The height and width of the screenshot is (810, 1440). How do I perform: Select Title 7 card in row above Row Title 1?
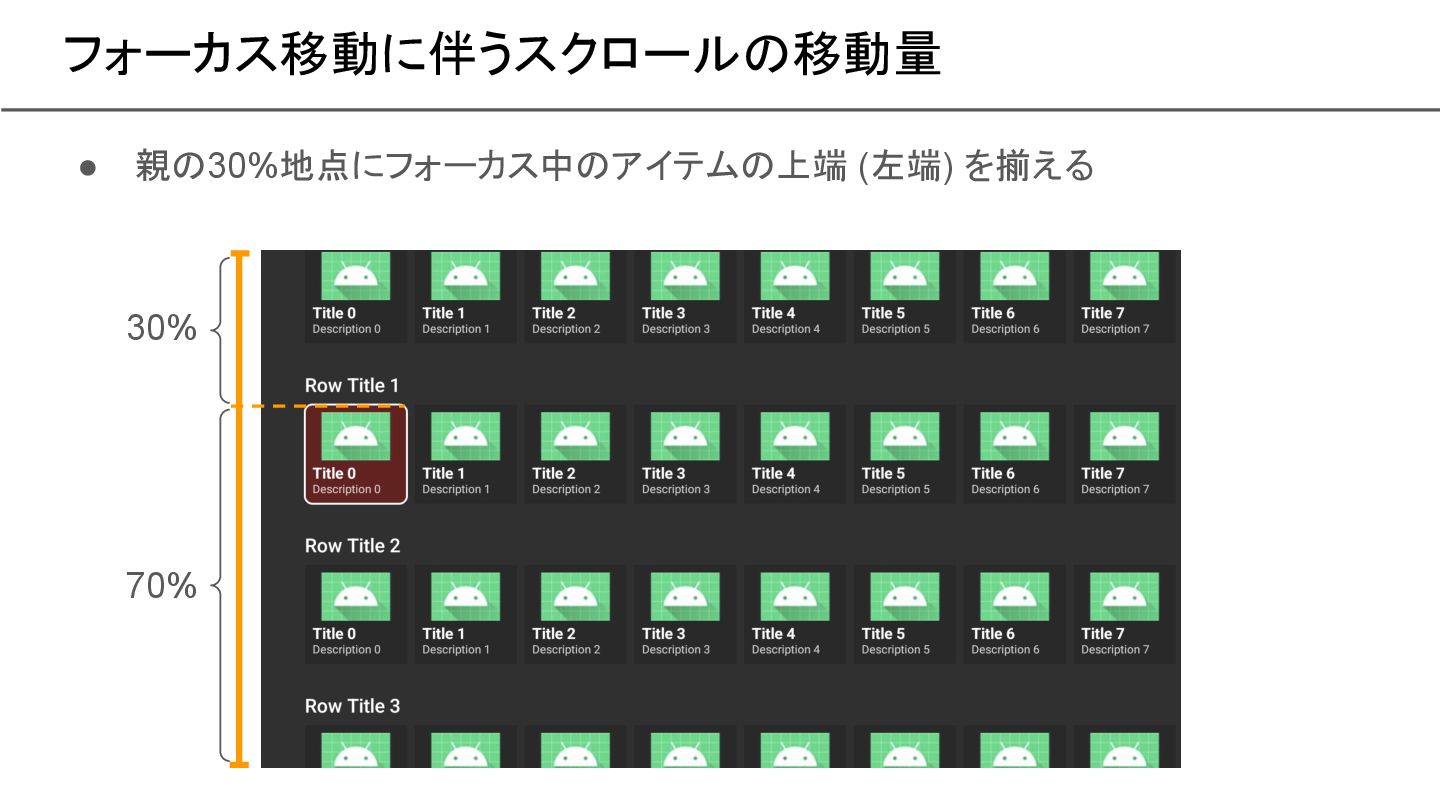[x=1127, y=297]
